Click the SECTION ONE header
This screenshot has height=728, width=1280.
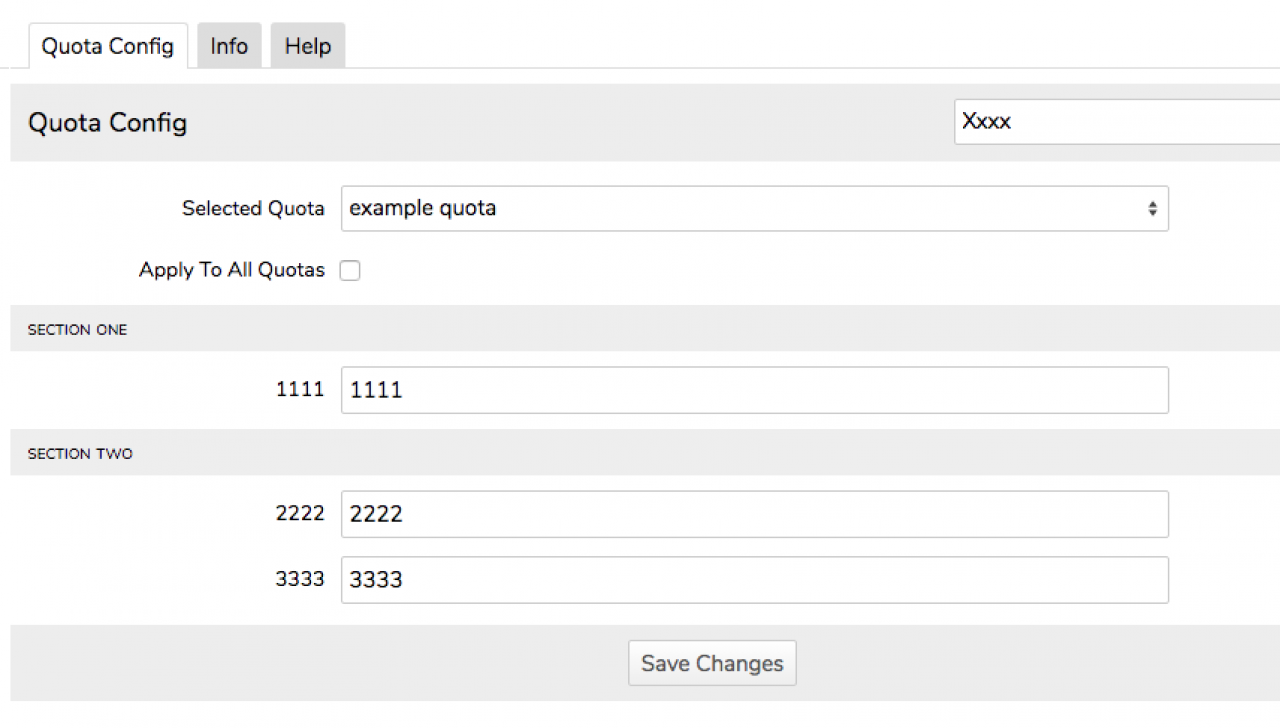point(77,330)
